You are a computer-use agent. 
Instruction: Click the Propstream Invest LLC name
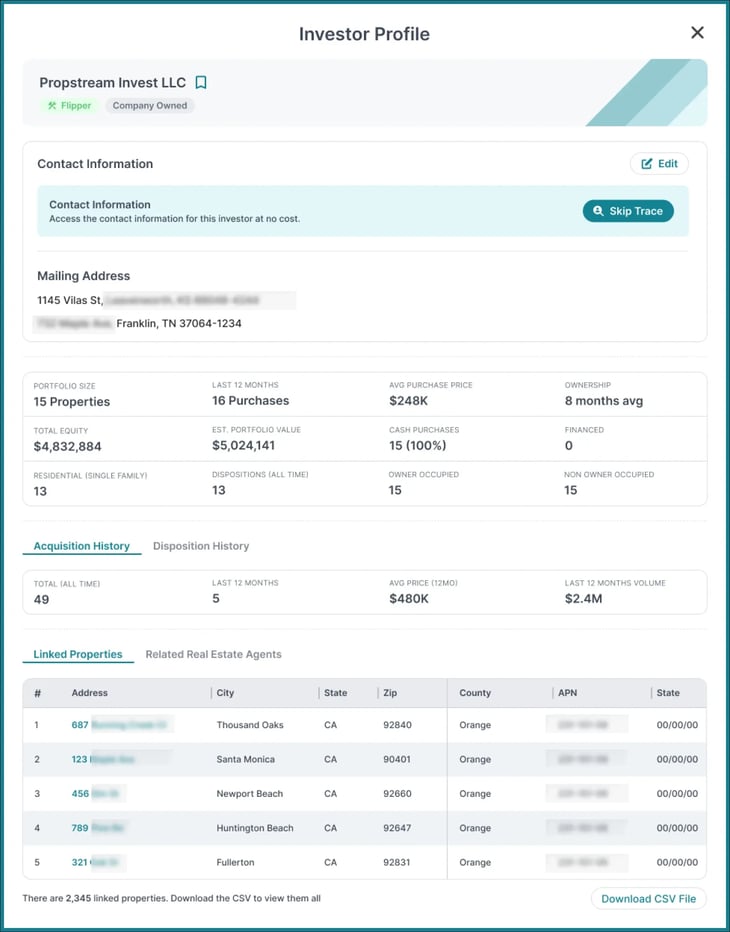click(x=113, y=83)
